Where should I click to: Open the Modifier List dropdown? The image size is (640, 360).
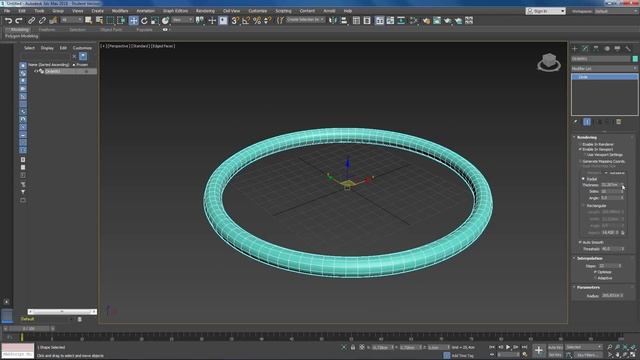pyautogui.click(x=604, y=69)
